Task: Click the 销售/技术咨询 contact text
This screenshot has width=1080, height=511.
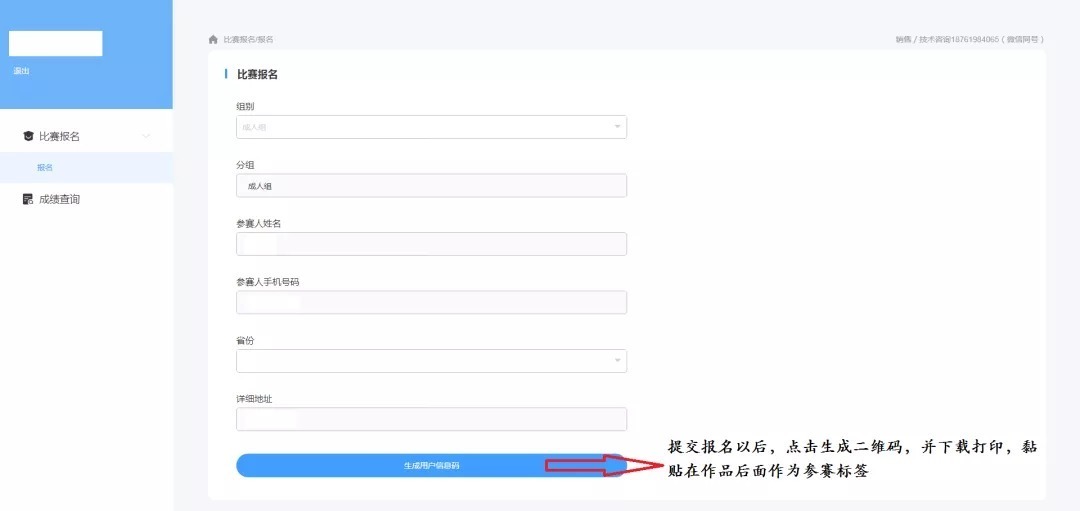Action: (969, 39)
